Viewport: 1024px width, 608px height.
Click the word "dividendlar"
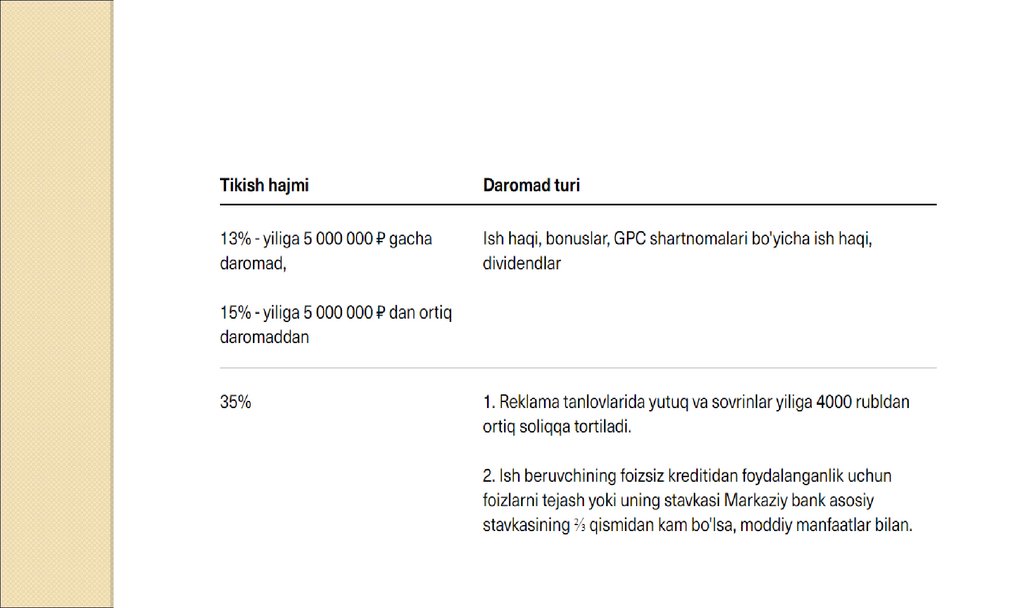point(521,264)
